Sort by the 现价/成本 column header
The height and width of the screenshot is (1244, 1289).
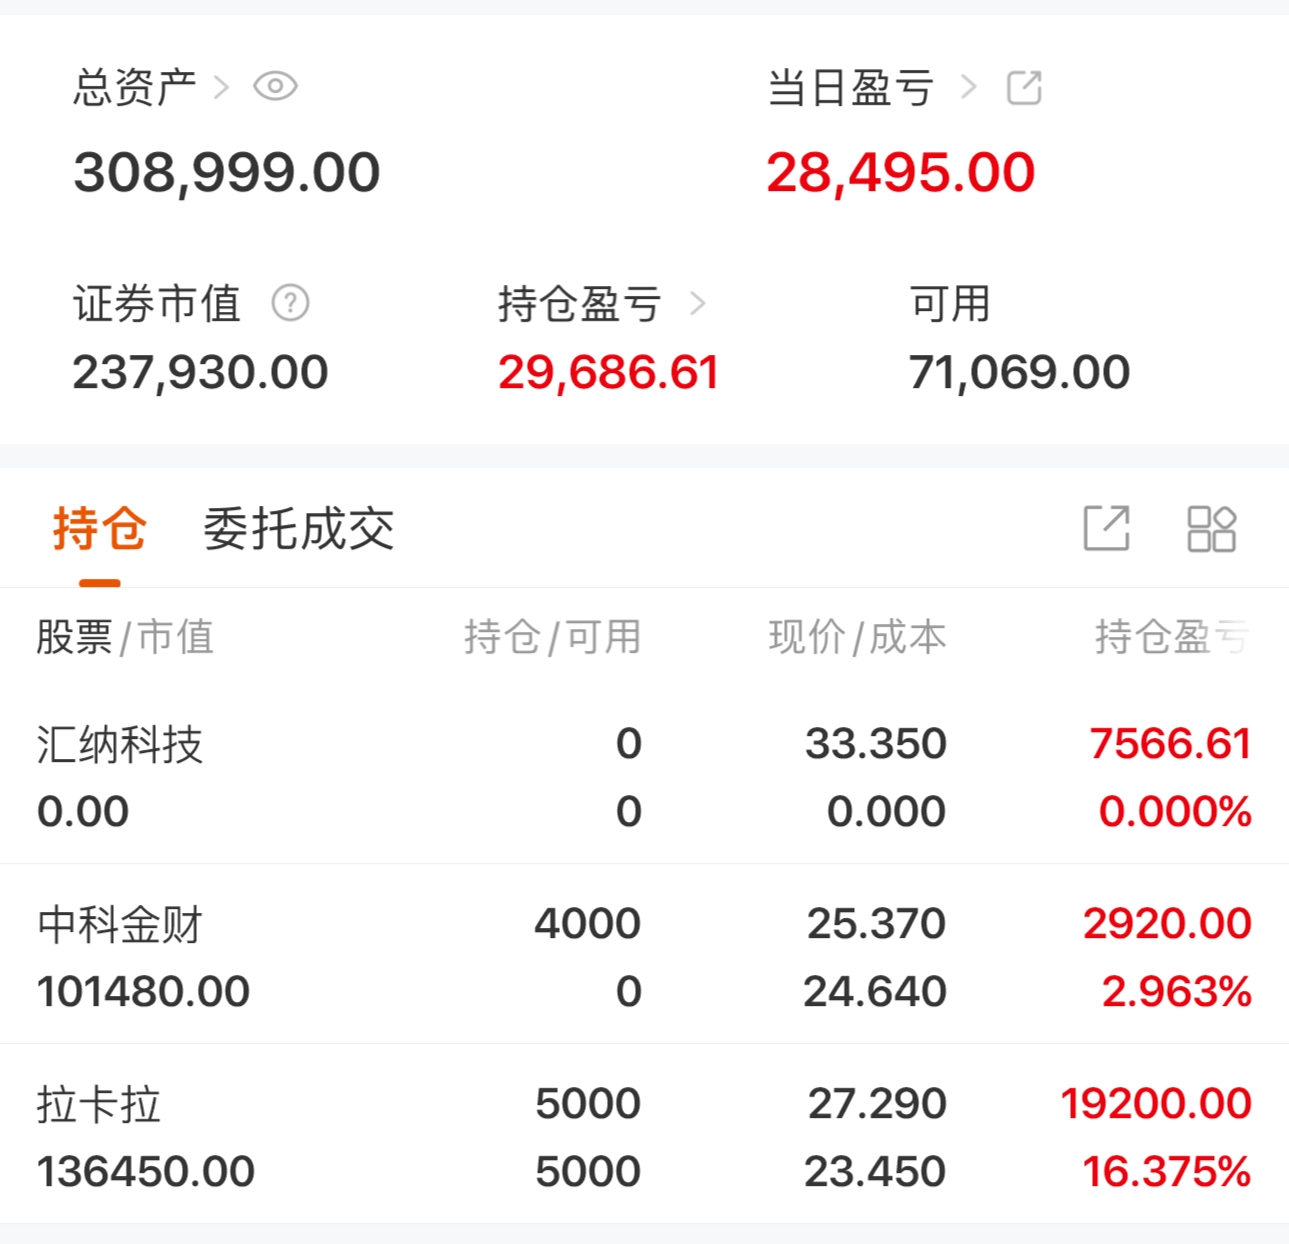[x=857, y=637]
